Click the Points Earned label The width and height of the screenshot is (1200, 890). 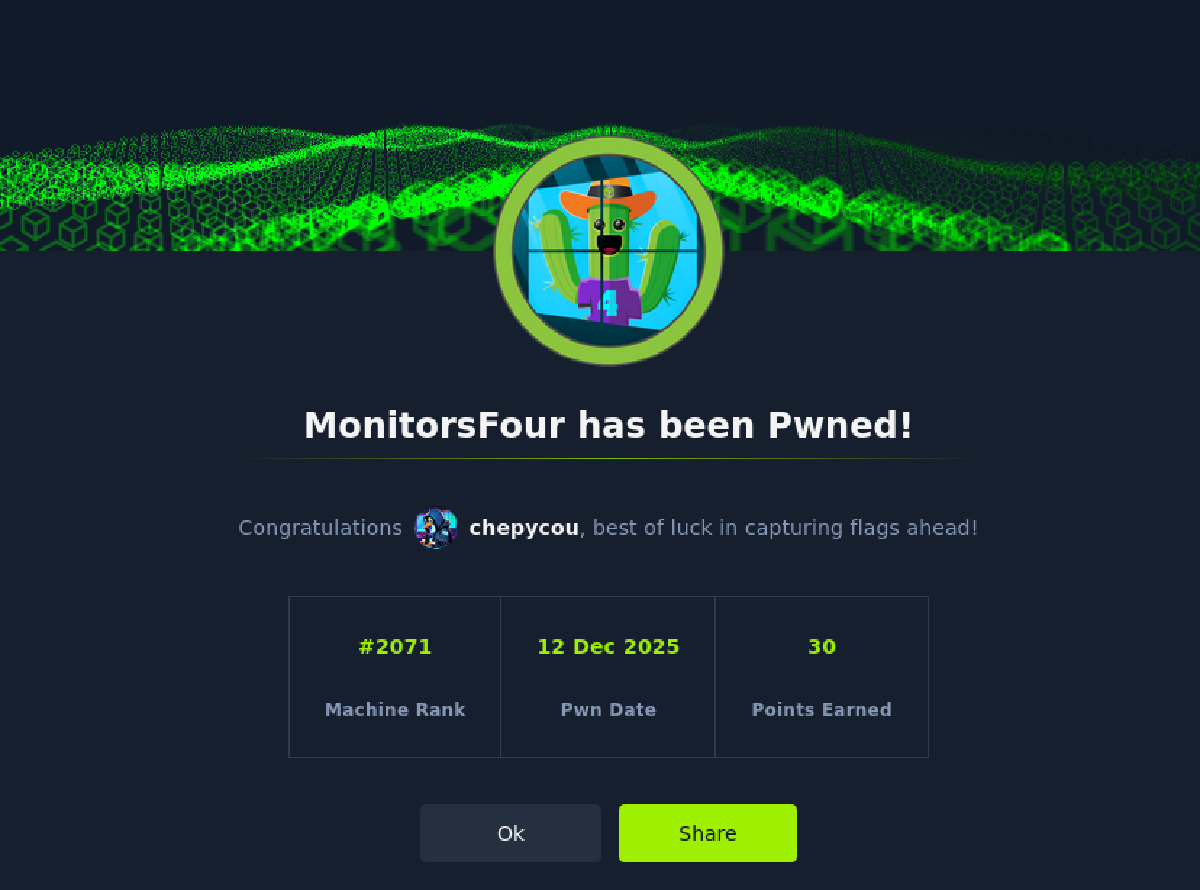822,710
